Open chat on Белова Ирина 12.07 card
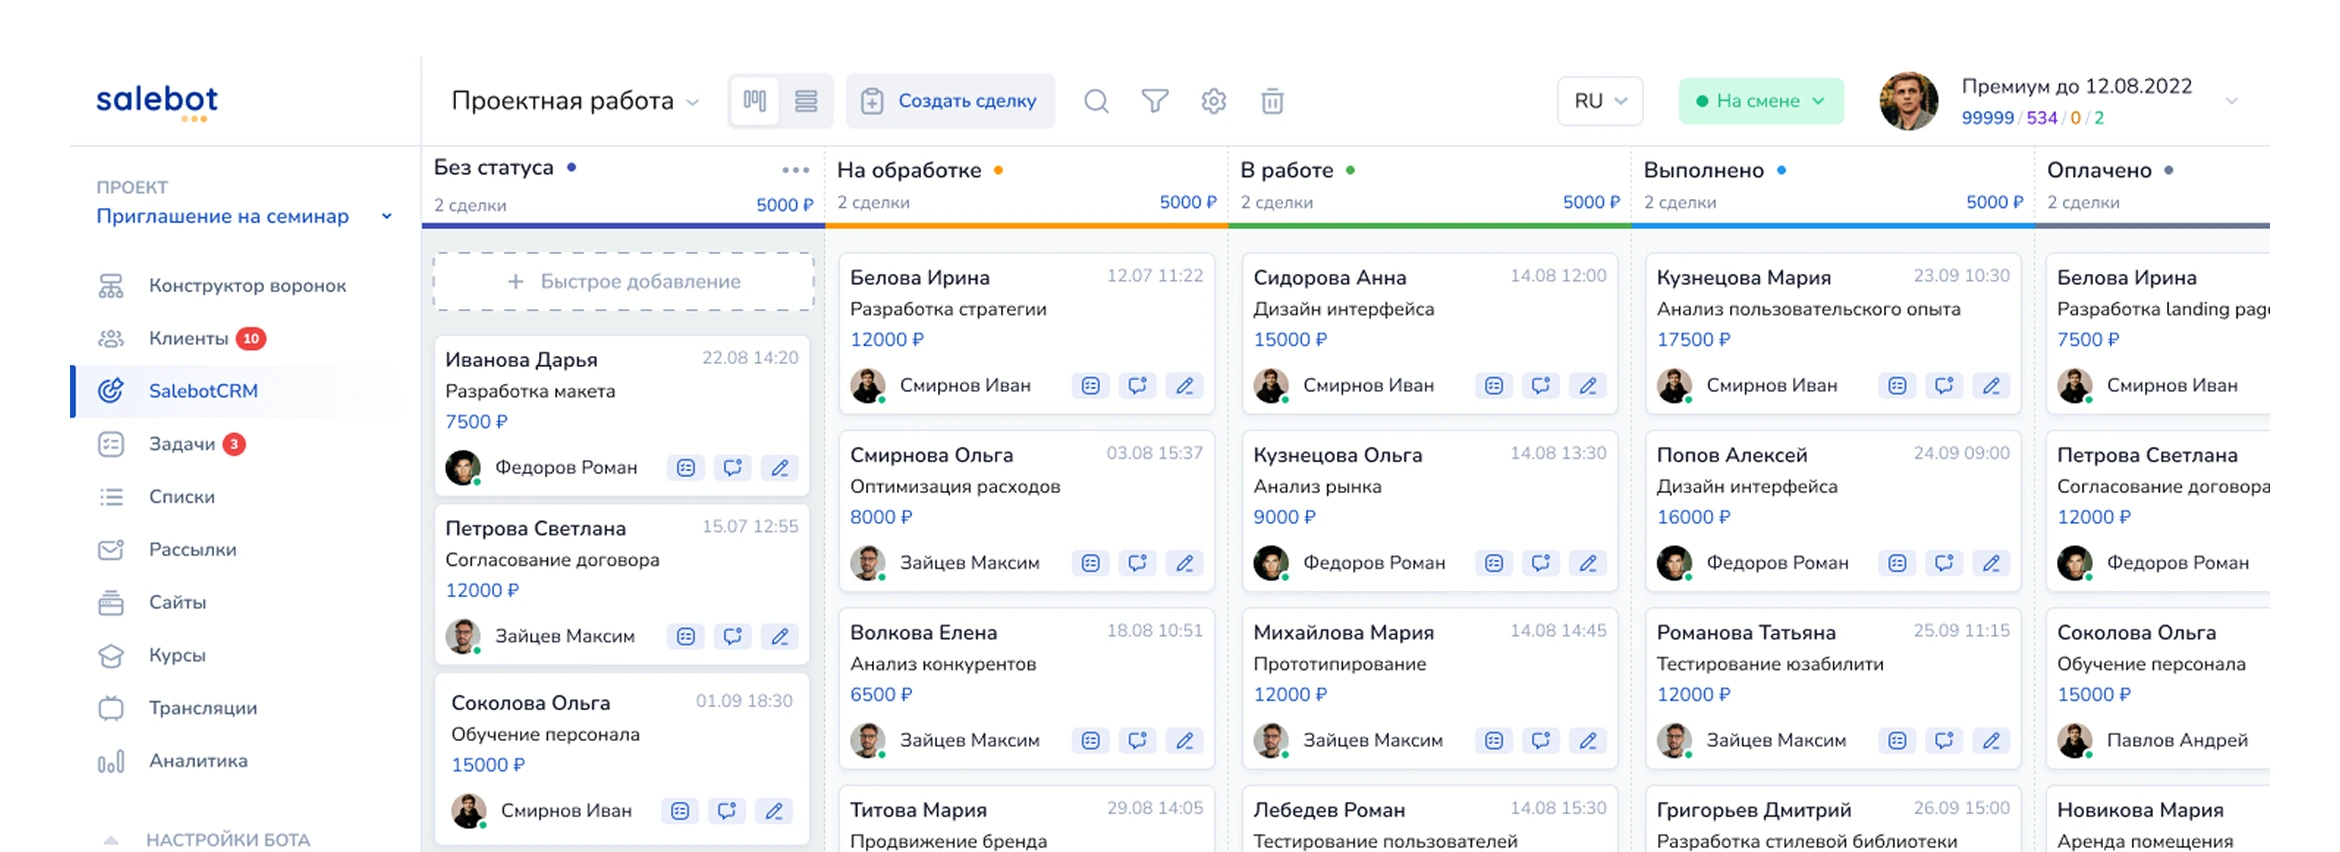Screen dimensions: 2340x852 1138,386
